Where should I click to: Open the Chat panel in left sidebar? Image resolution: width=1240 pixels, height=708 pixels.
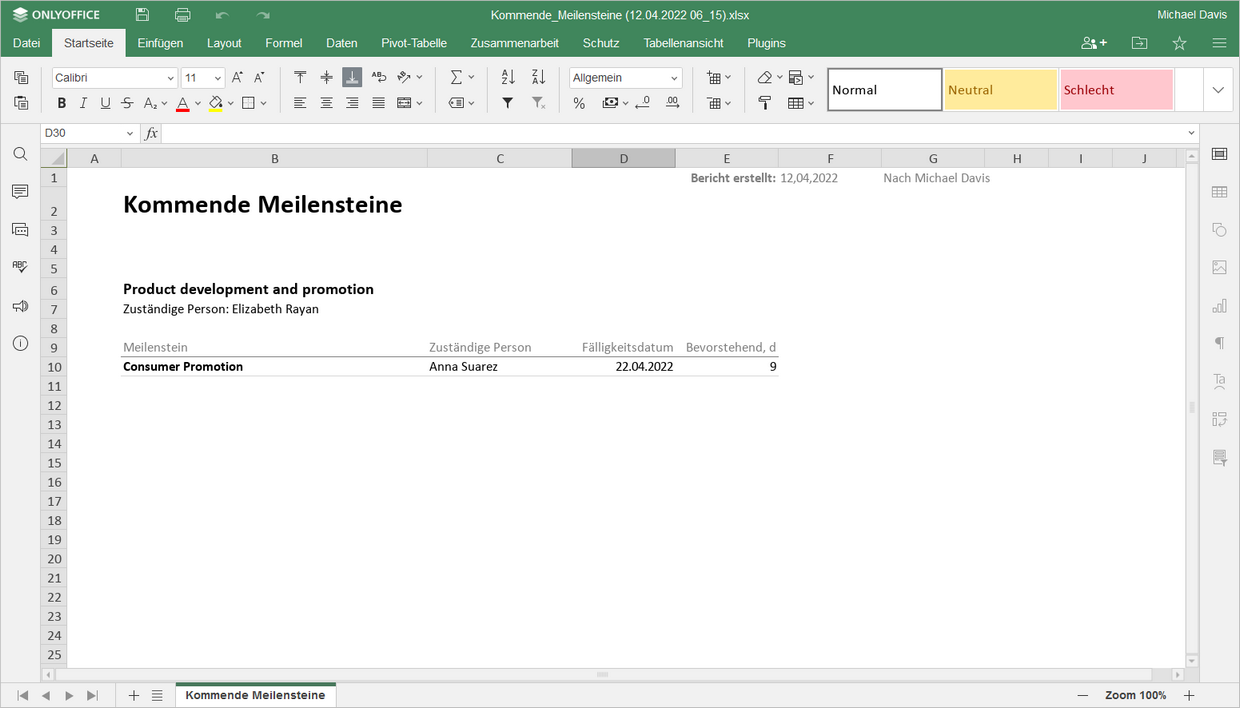(20, 229)
